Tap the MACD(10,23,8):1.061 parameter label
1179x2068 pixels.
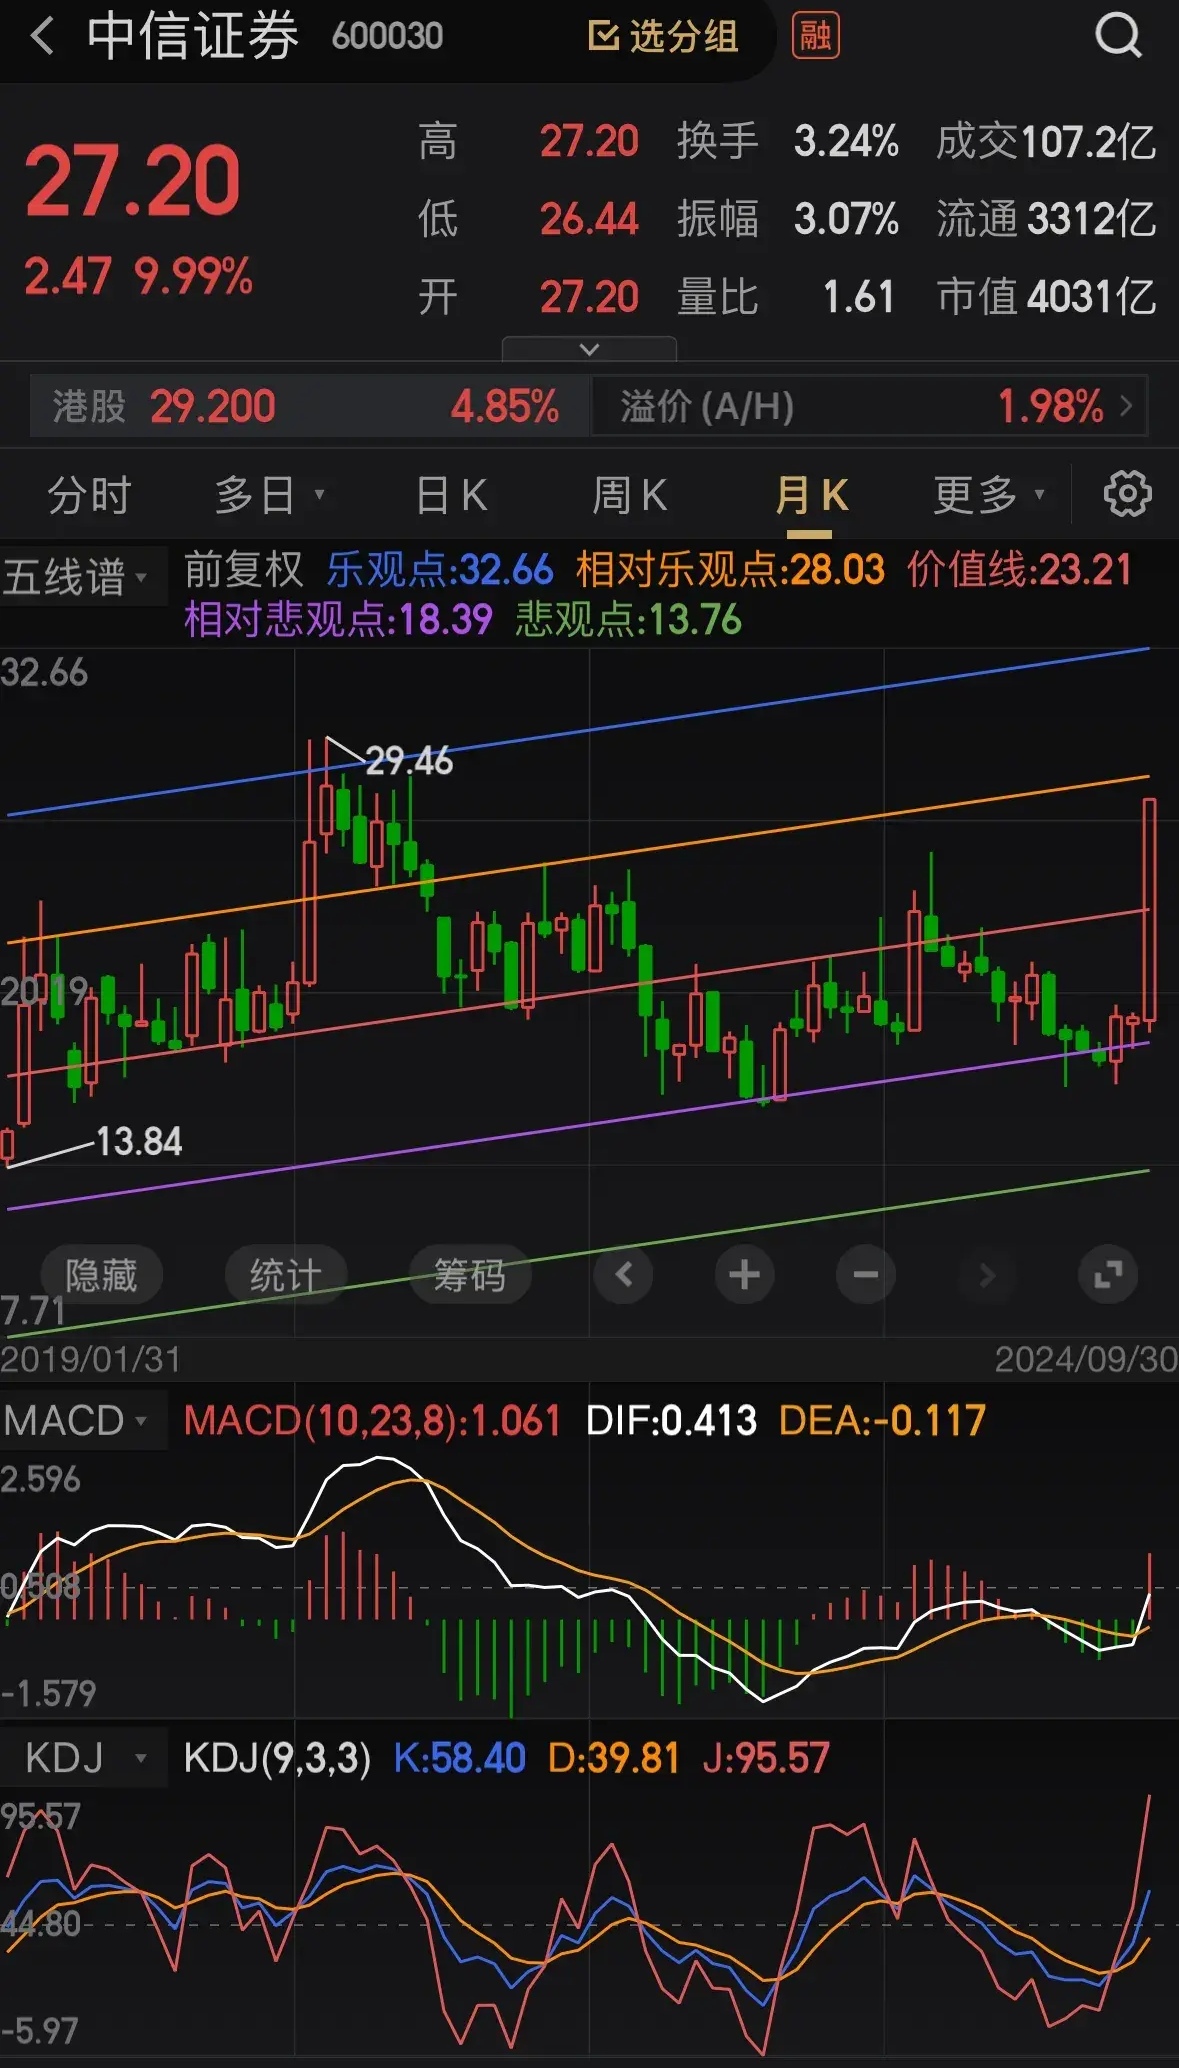pyautogui.click(x=371, y=1420)
